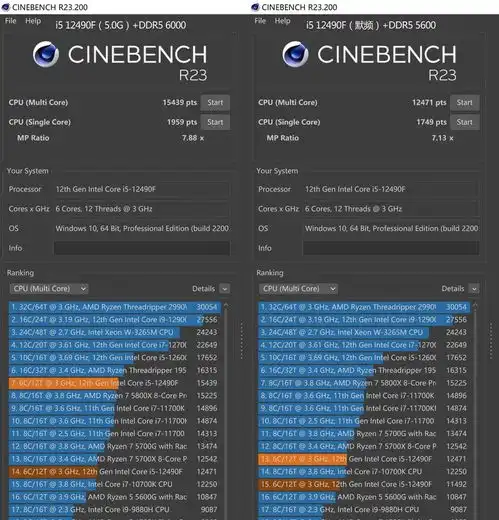Select rank 10 row scoring 14874 in left window

tap(115, 421)
